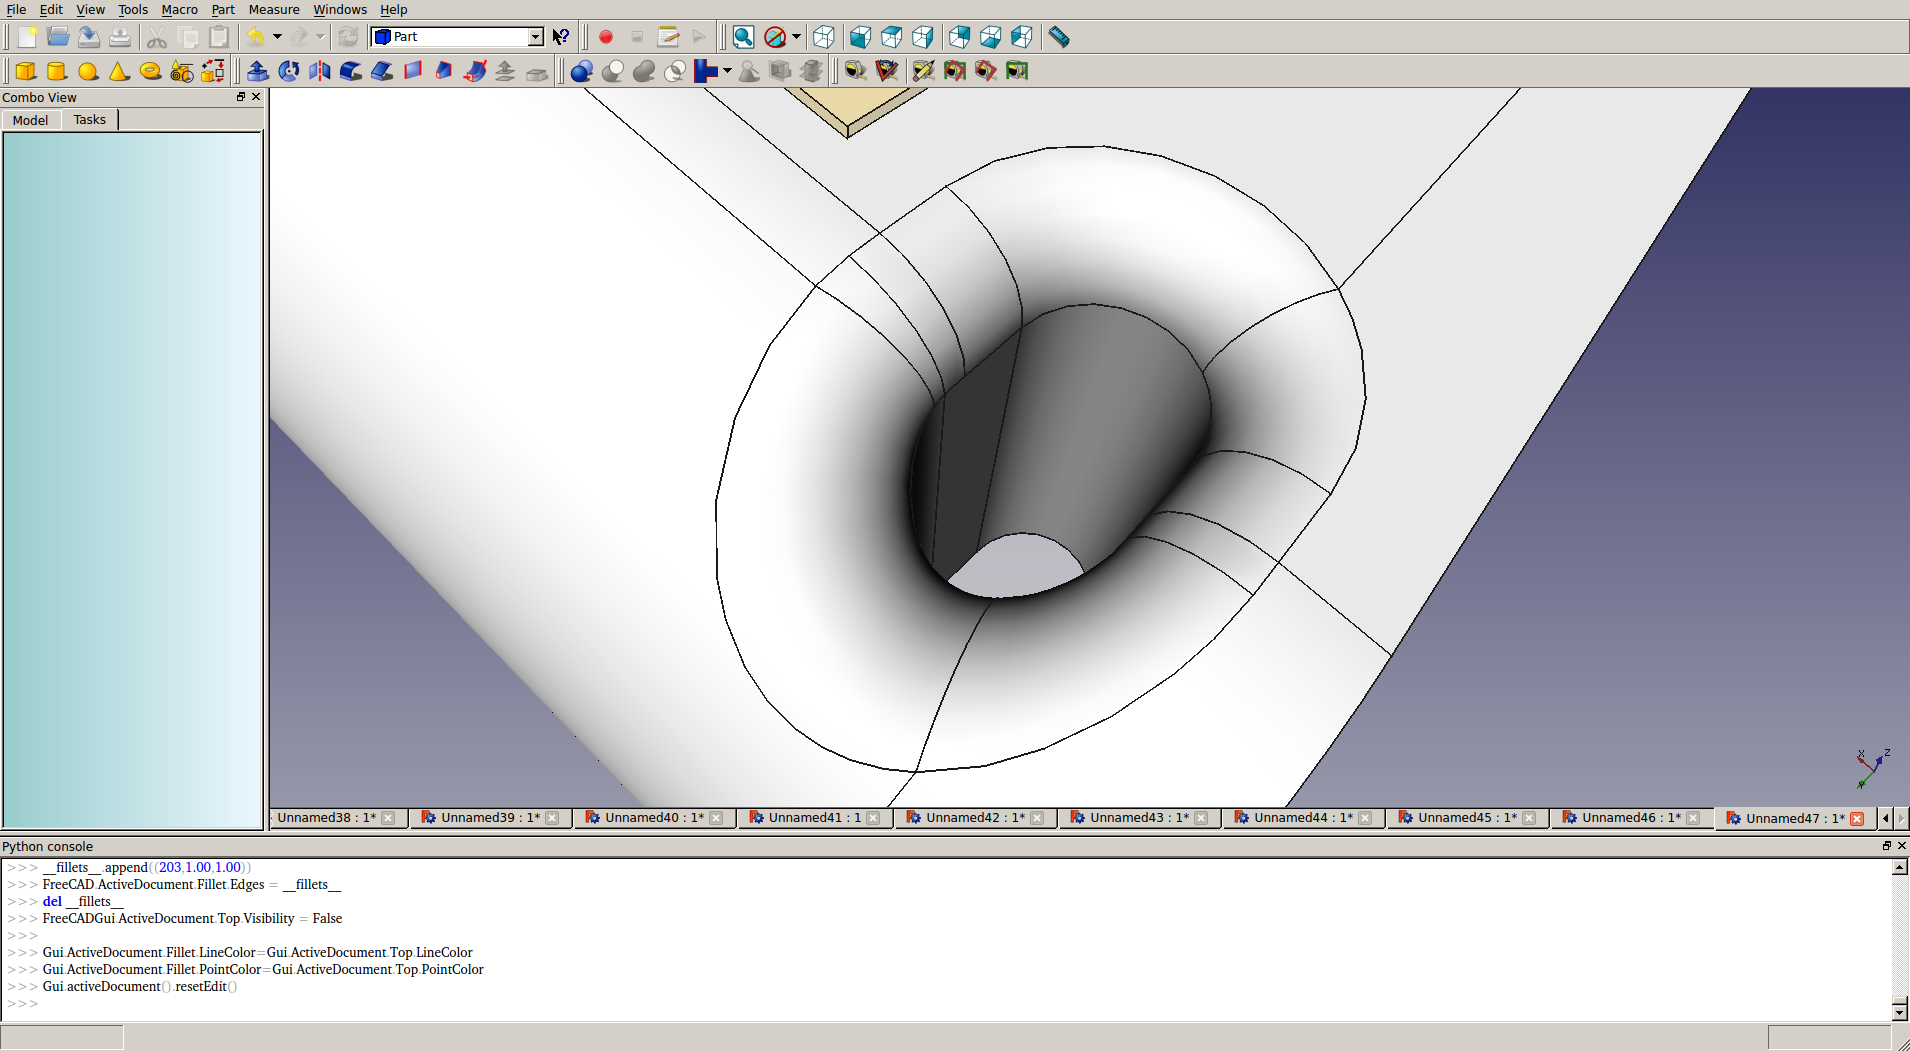Activate the Mirror tool
Viewport: 1910px width, 1051px height.
click(320, 71)
